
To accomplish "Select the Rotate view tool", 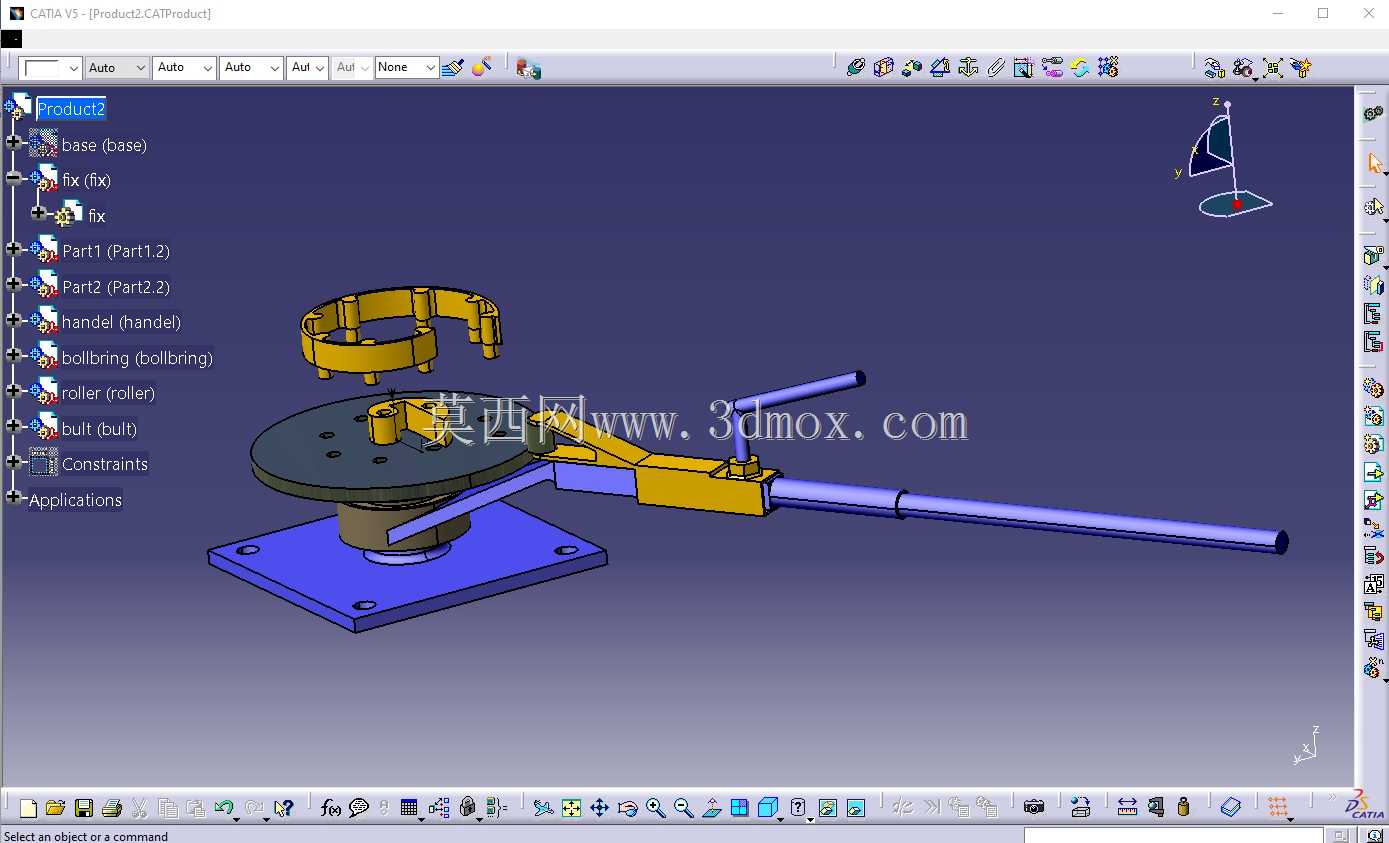I will tap(628, 808).
